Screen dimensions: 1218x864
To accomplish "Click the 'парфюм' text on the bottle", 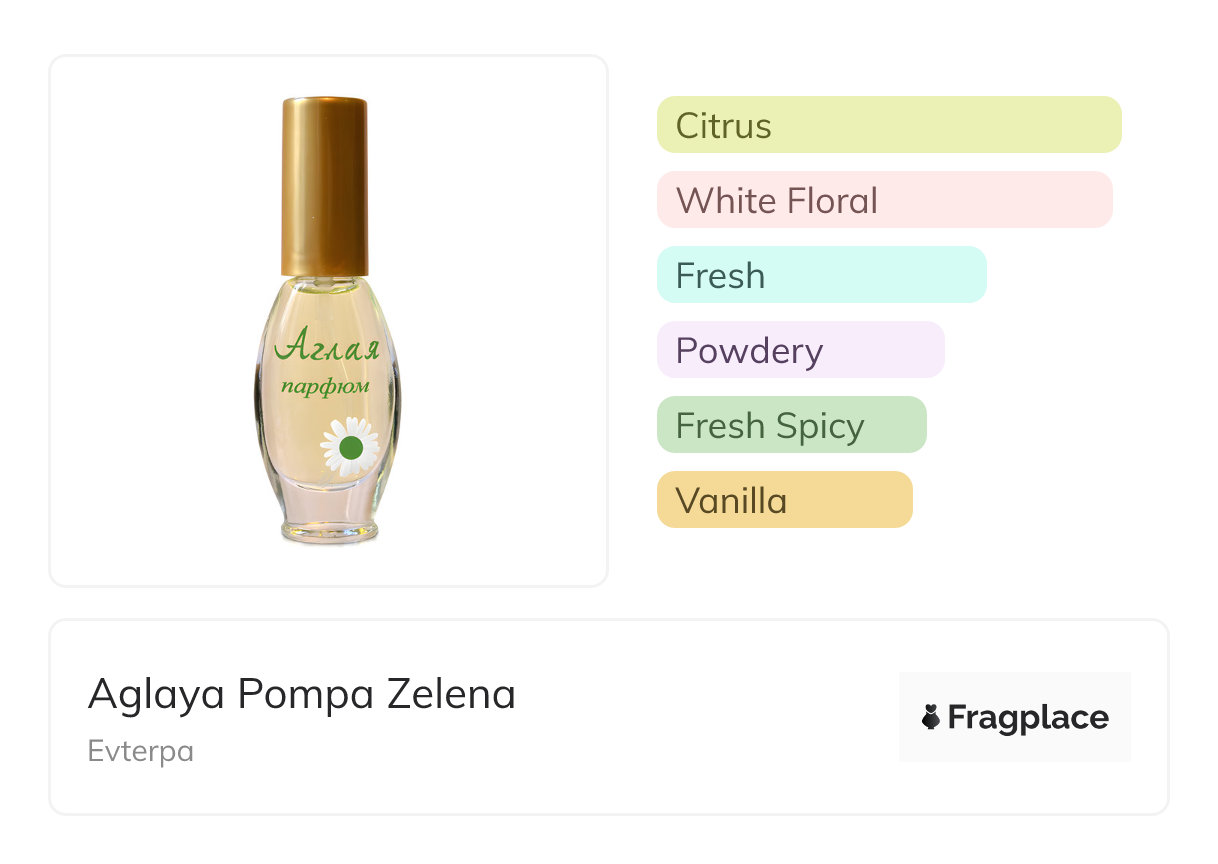I will coord(325,385).
